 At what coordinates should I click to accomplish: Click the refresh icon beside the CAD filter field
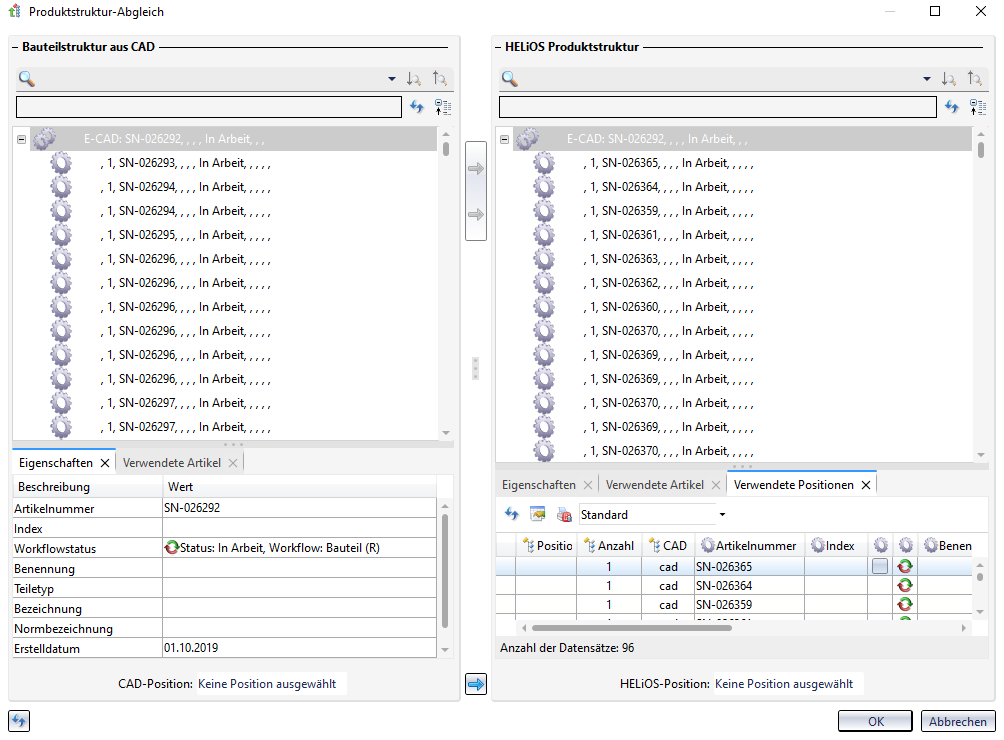(x=418, y=107)
